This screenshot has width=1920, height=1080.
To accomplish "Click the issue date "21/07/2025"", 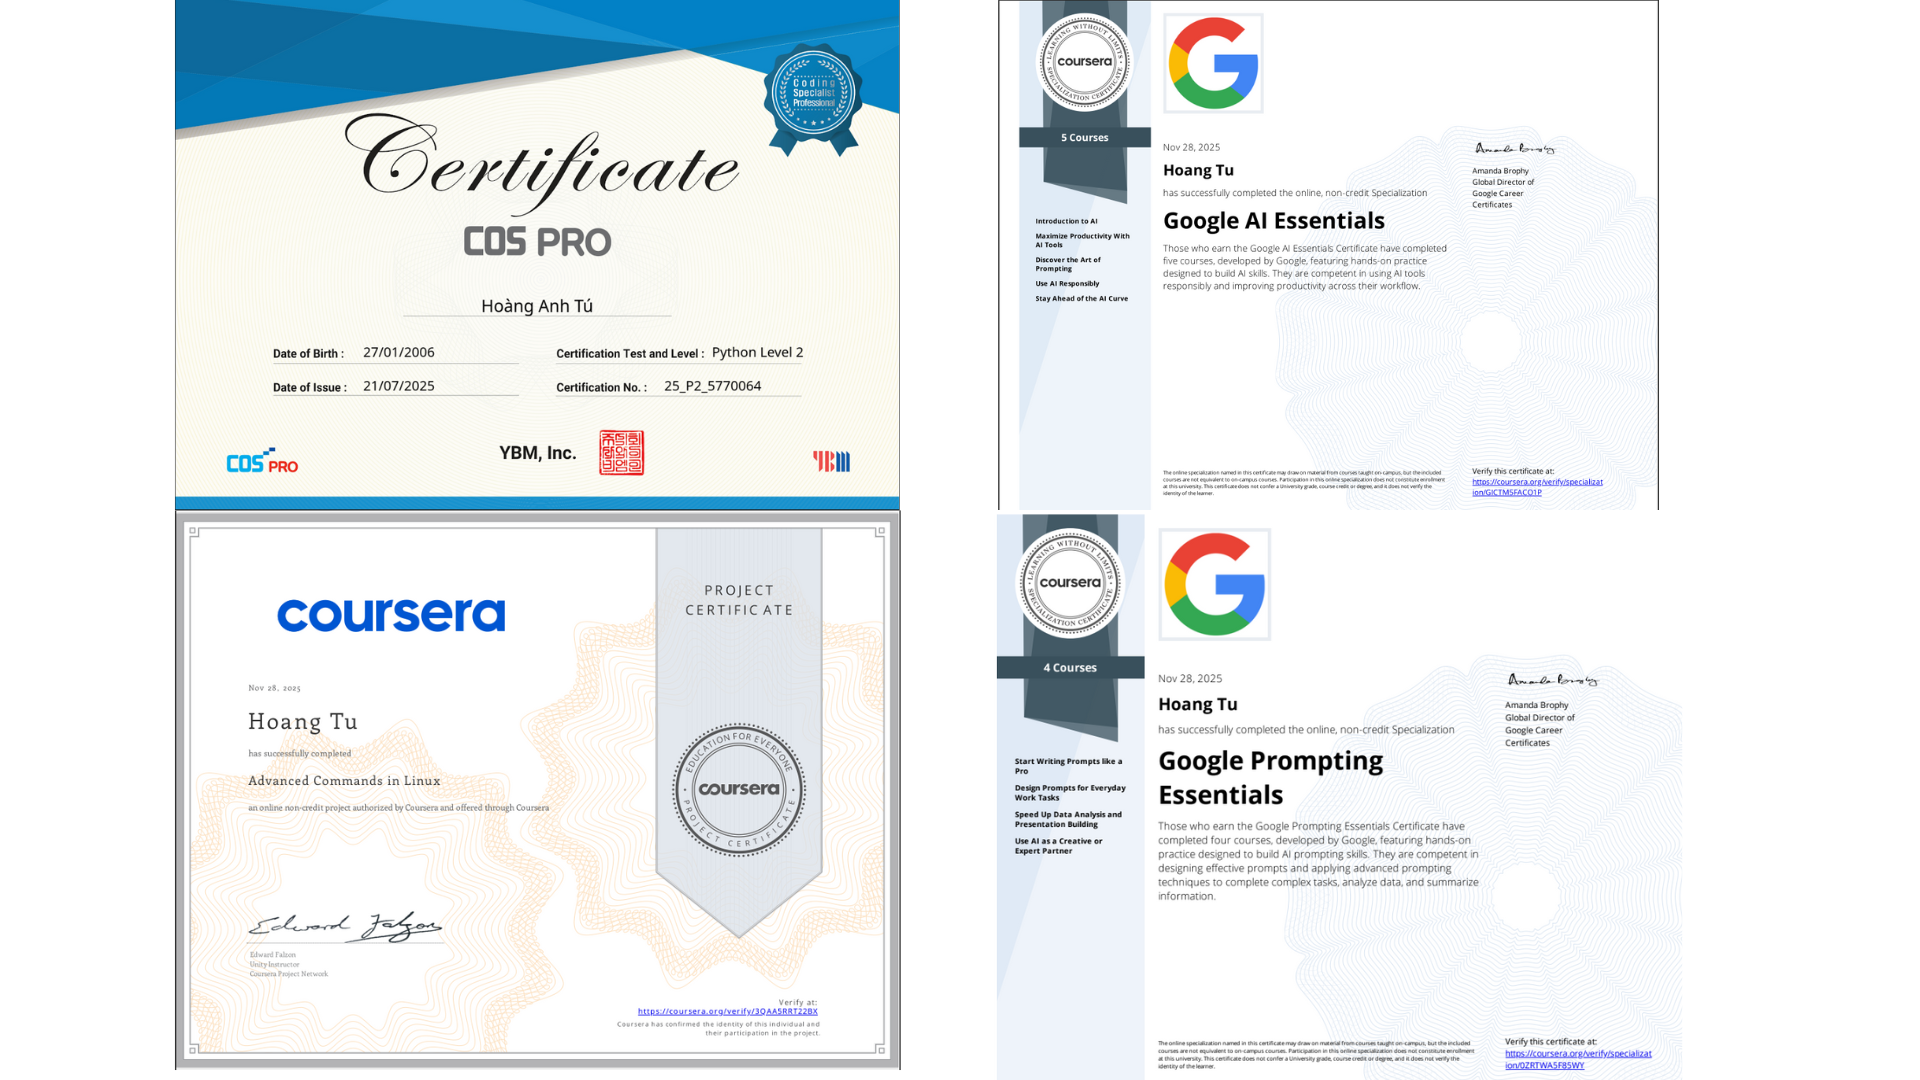I will pyautogui.click(x=399, y=386).
